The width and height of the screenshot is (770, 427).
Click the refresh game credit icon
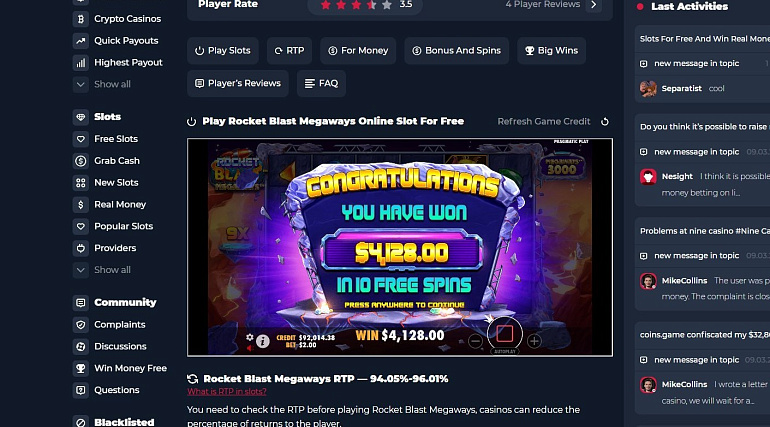[x=605, y=121]
